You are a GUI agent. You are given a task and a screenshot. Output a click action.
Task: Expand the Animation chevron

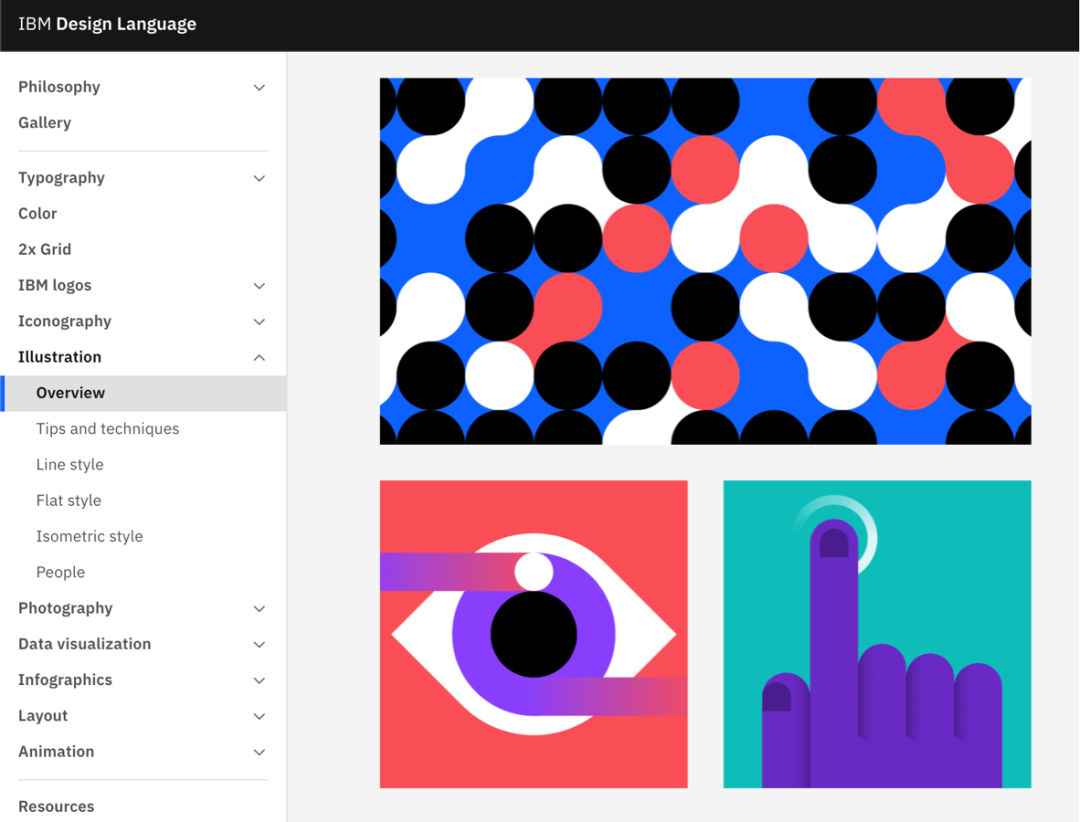259,752
